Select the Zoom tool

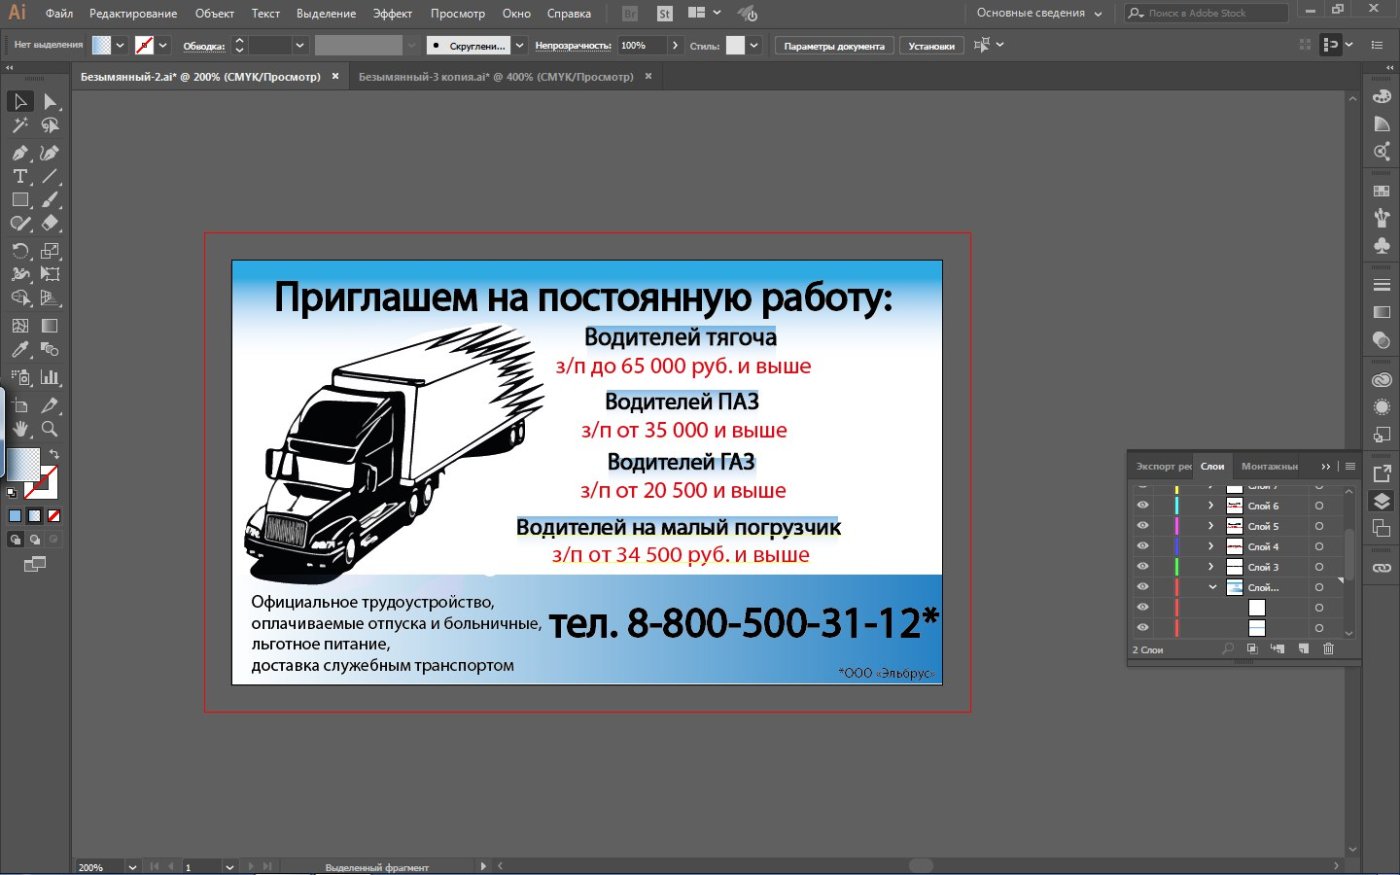click(x=50, y=429)
